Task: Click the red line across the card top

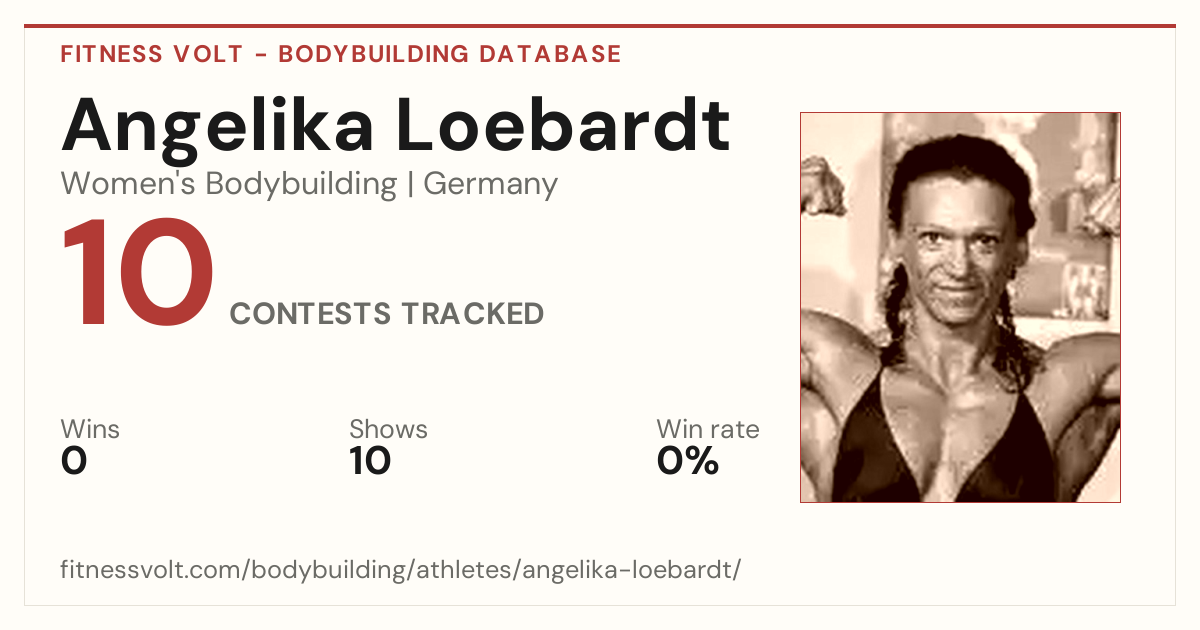Action: tap(600, 26)
